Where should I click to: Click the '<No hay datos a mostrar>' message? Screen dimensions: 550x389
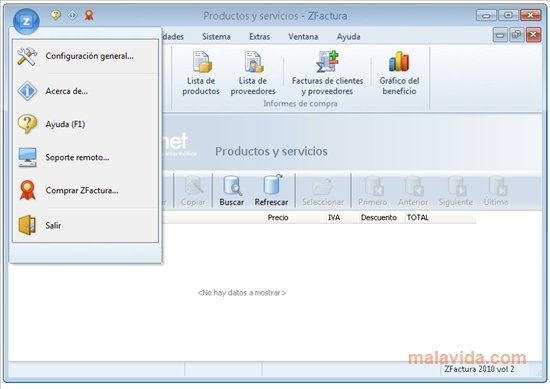242,293
